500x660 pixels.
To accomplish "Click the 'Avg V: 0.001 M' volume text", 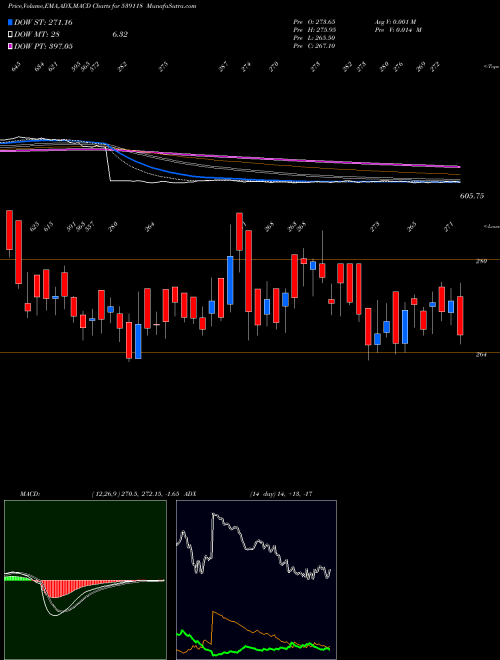I will pos(397,21).
